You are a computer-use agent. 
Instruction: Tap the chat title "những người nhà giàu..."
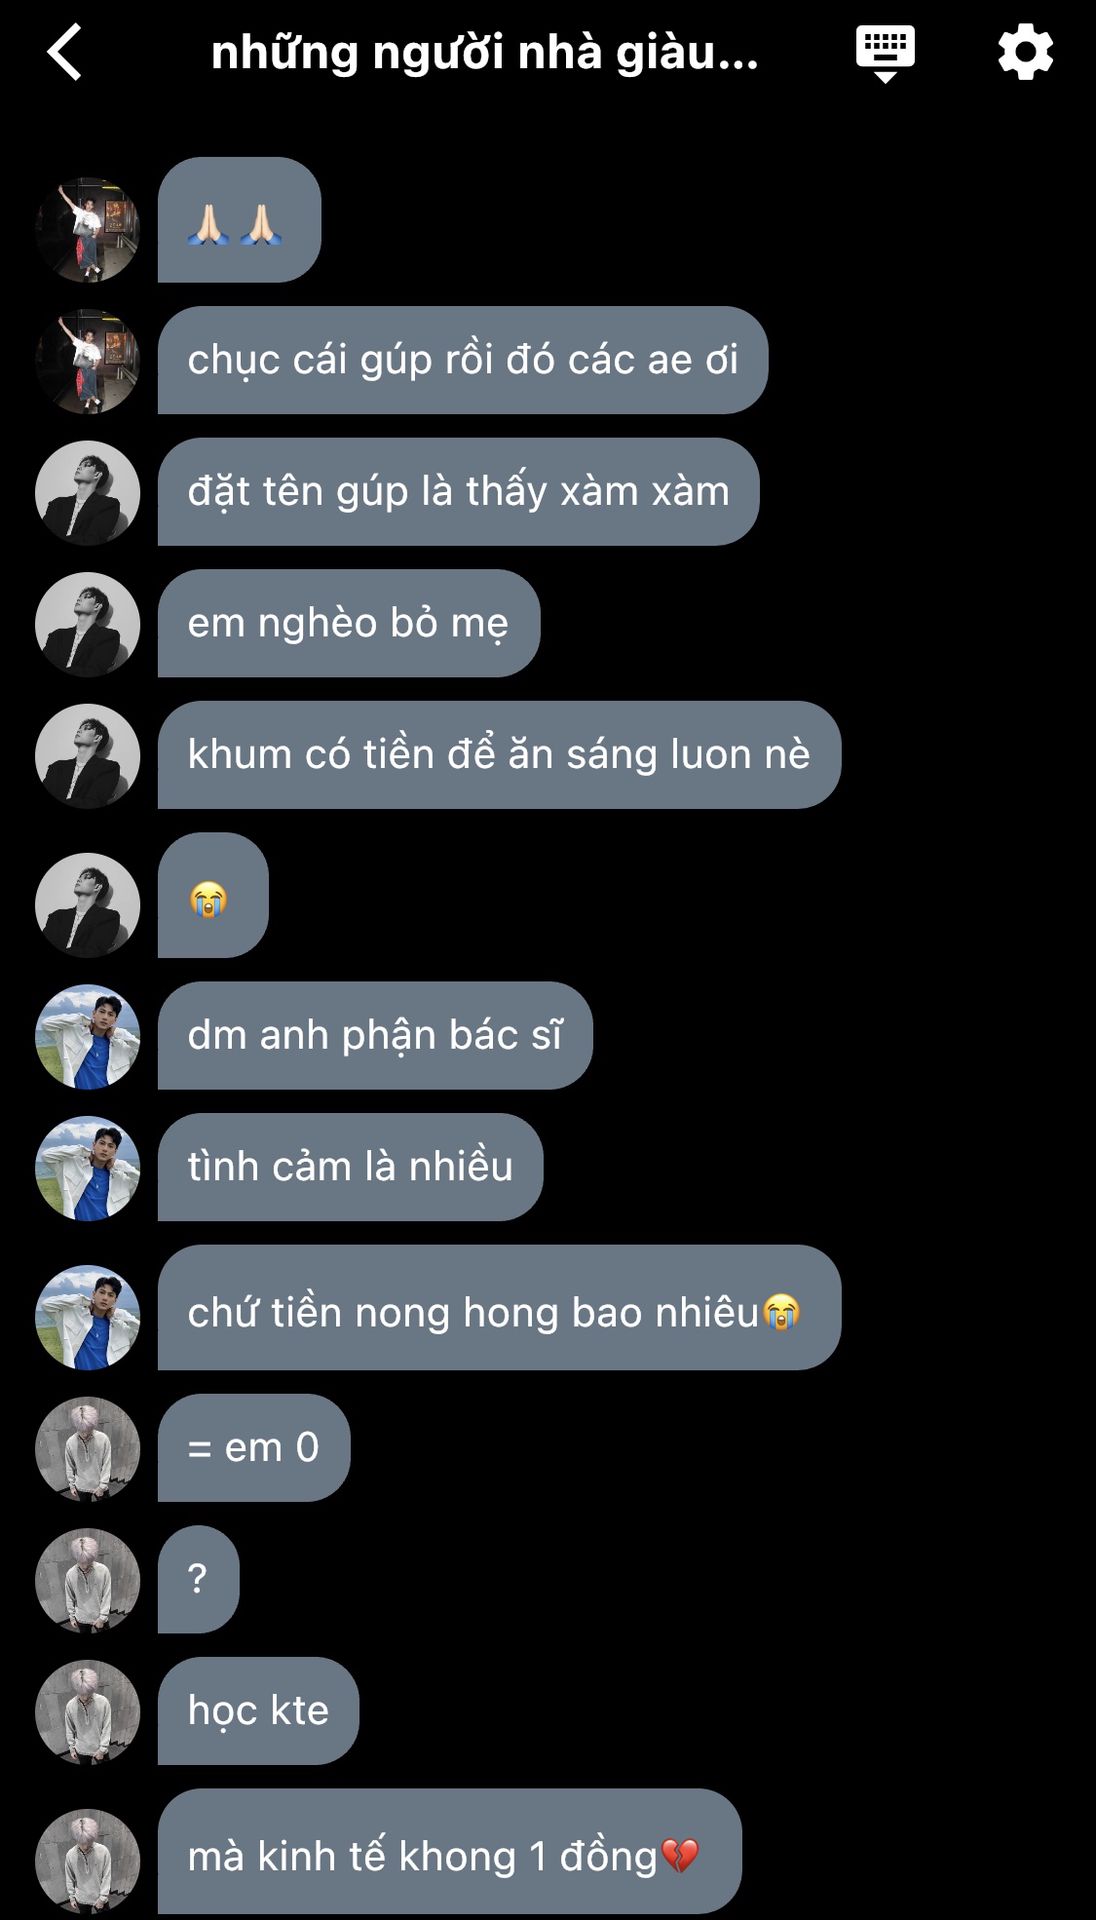pyautogui.click(x=485, y=53)
